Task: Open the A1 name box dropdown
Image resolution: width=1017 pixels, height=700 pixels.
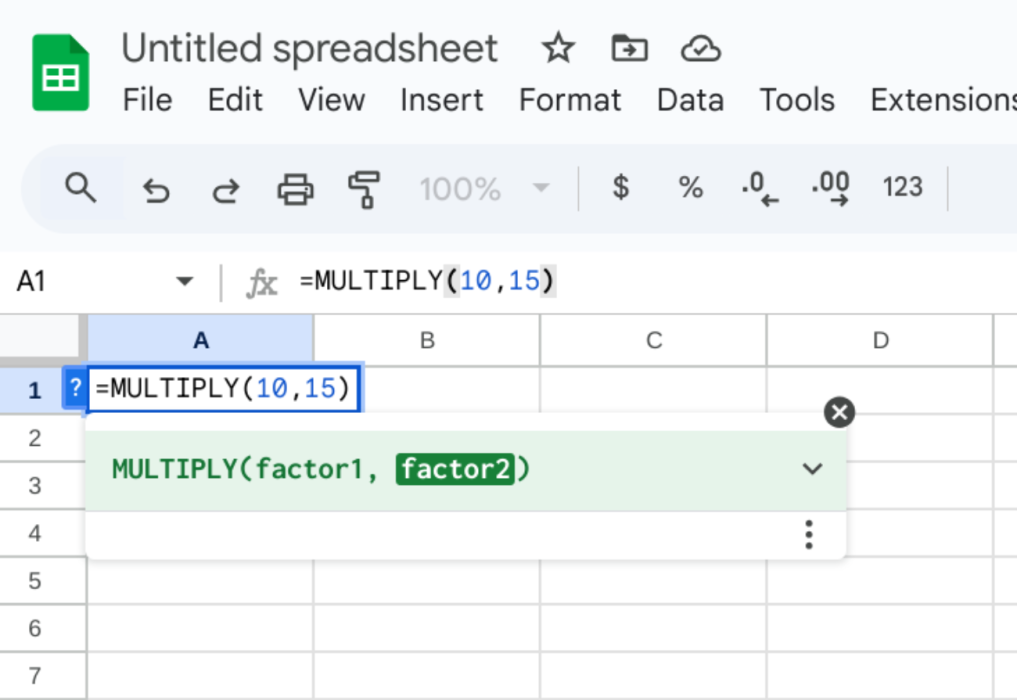Action: pos(184,283)
